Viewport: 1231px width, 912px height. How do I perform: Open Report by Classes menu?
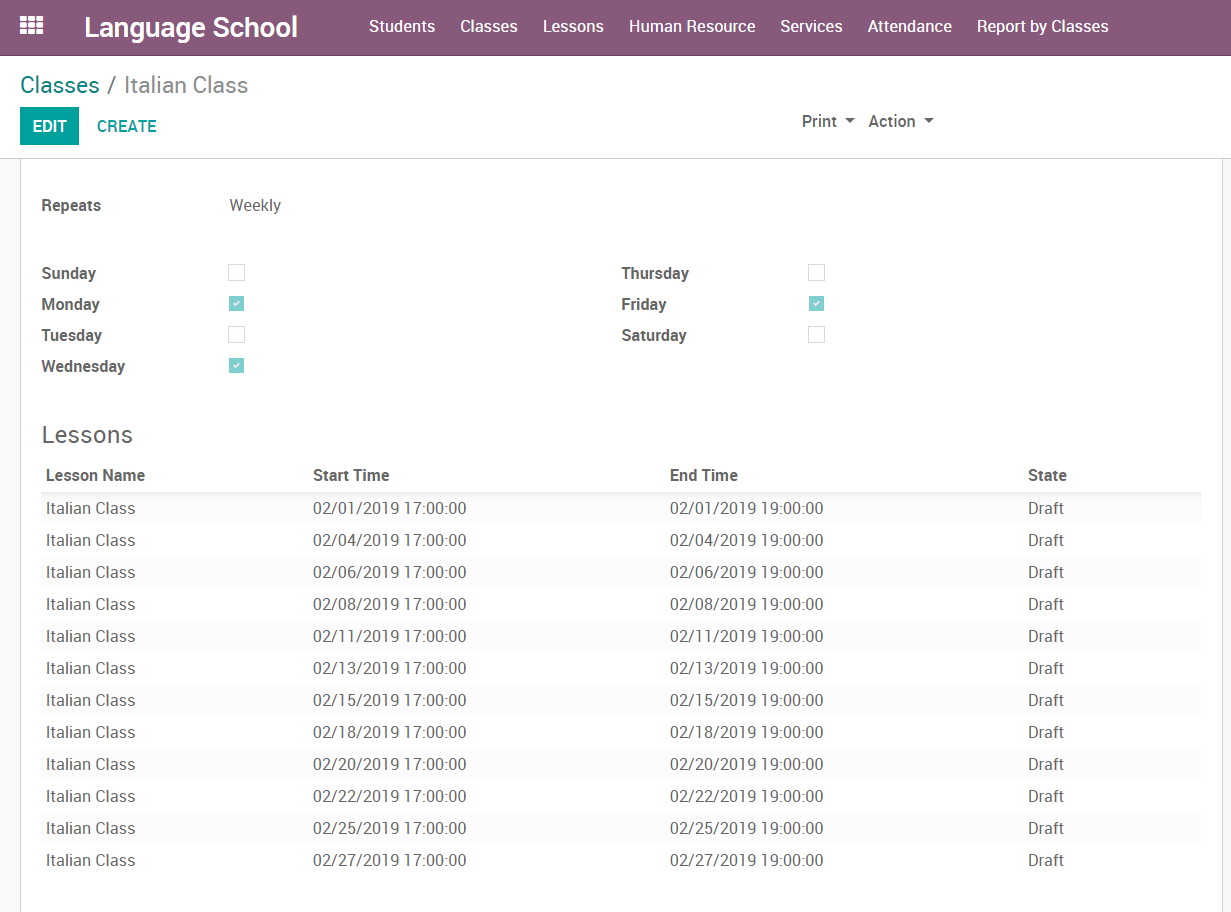click(x=1042, y=27)
